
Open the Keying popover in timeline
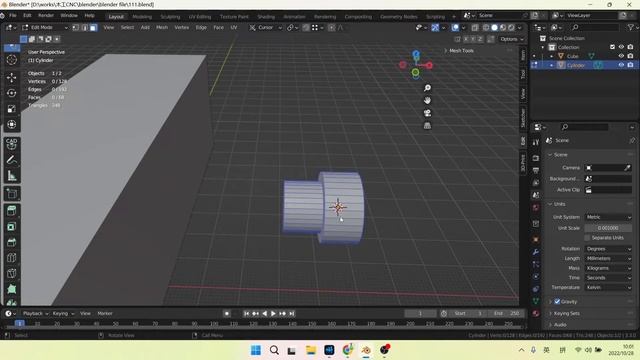point(63,313)
